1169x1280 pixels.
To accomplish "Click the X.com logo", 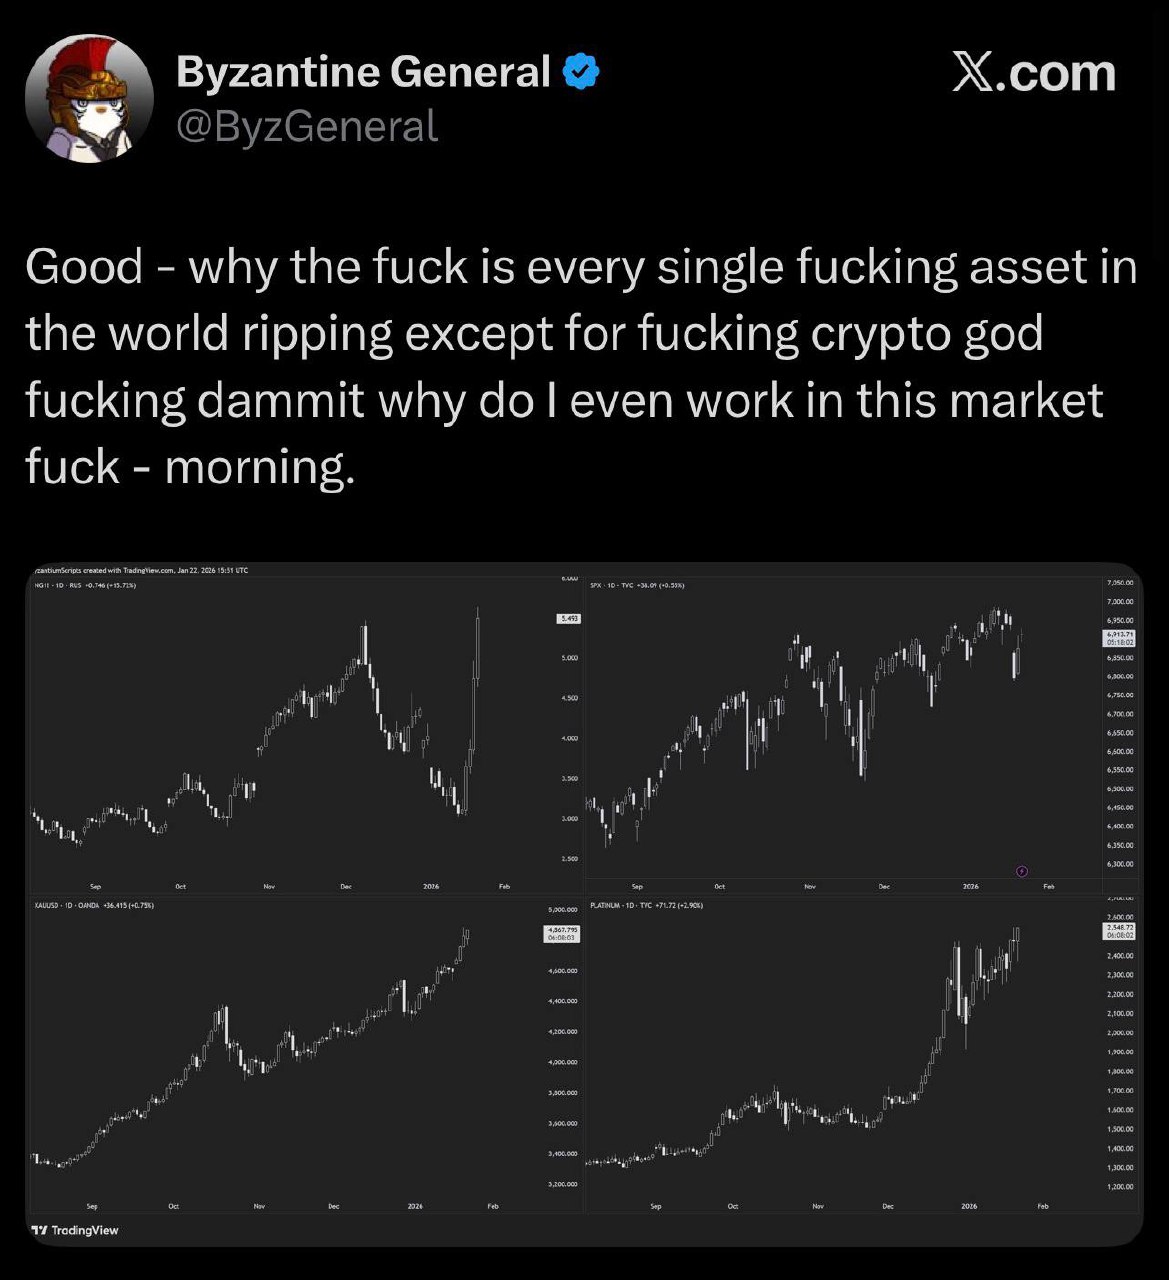I will (1033, 74).
